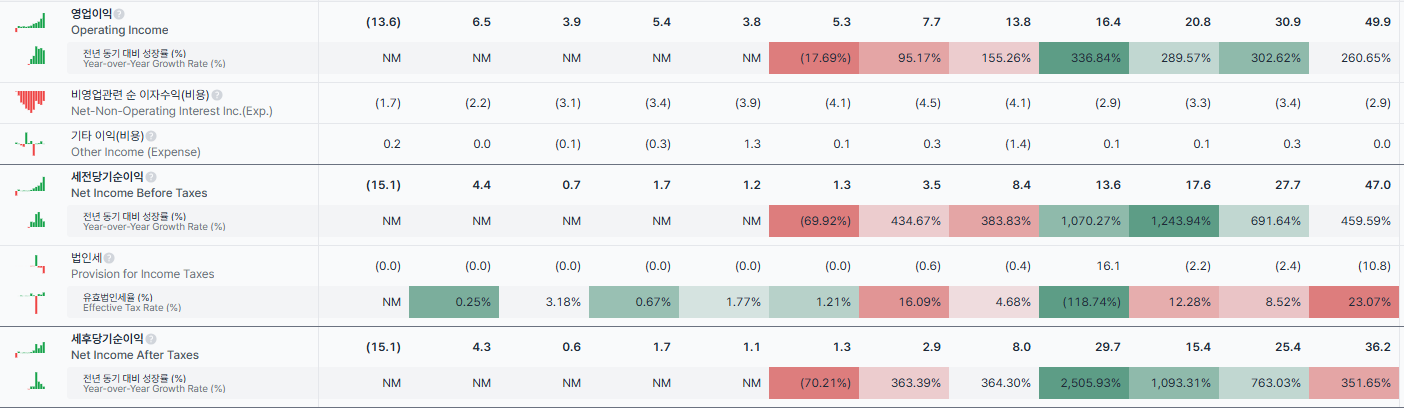The image size is (1404, 408).
Task: Open the Net Income Before Taxes trend chart icon
Action: (x=31, y=184)
